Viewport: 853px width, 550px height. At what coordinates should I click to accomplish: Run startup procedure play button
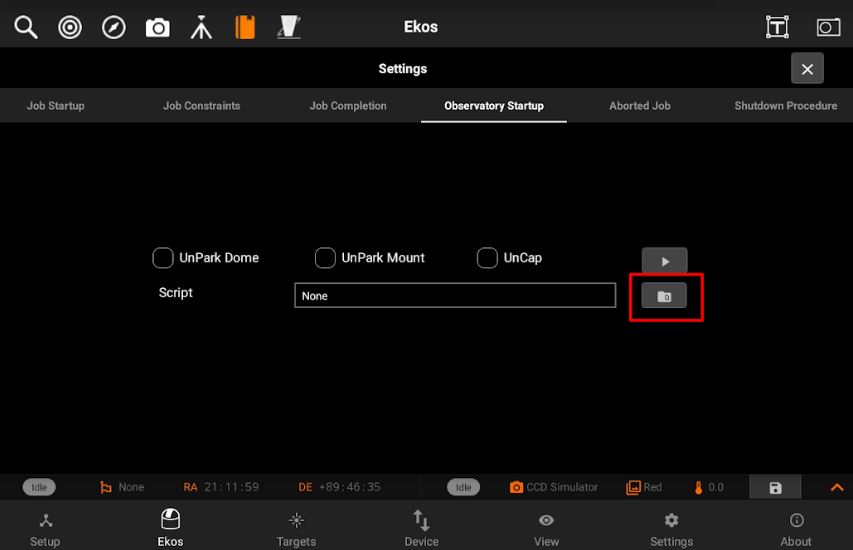click(x=664, y=261)
